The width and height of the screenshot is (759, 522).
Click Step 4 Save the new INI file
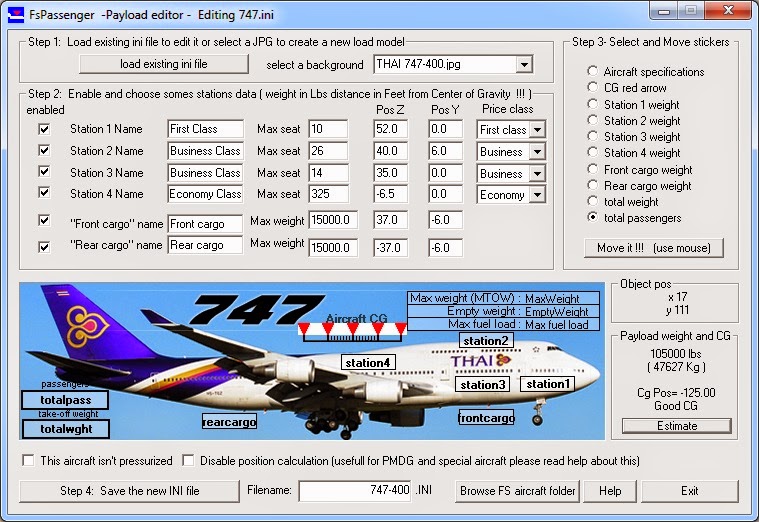coord(129,491)
